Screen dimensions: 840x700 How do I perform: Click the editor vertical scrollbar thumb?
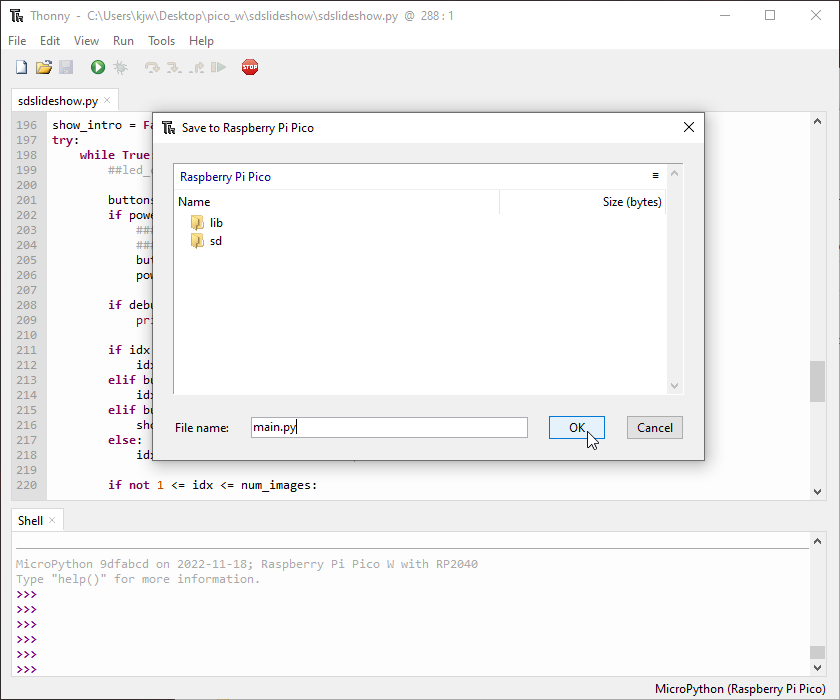(817, 381)
